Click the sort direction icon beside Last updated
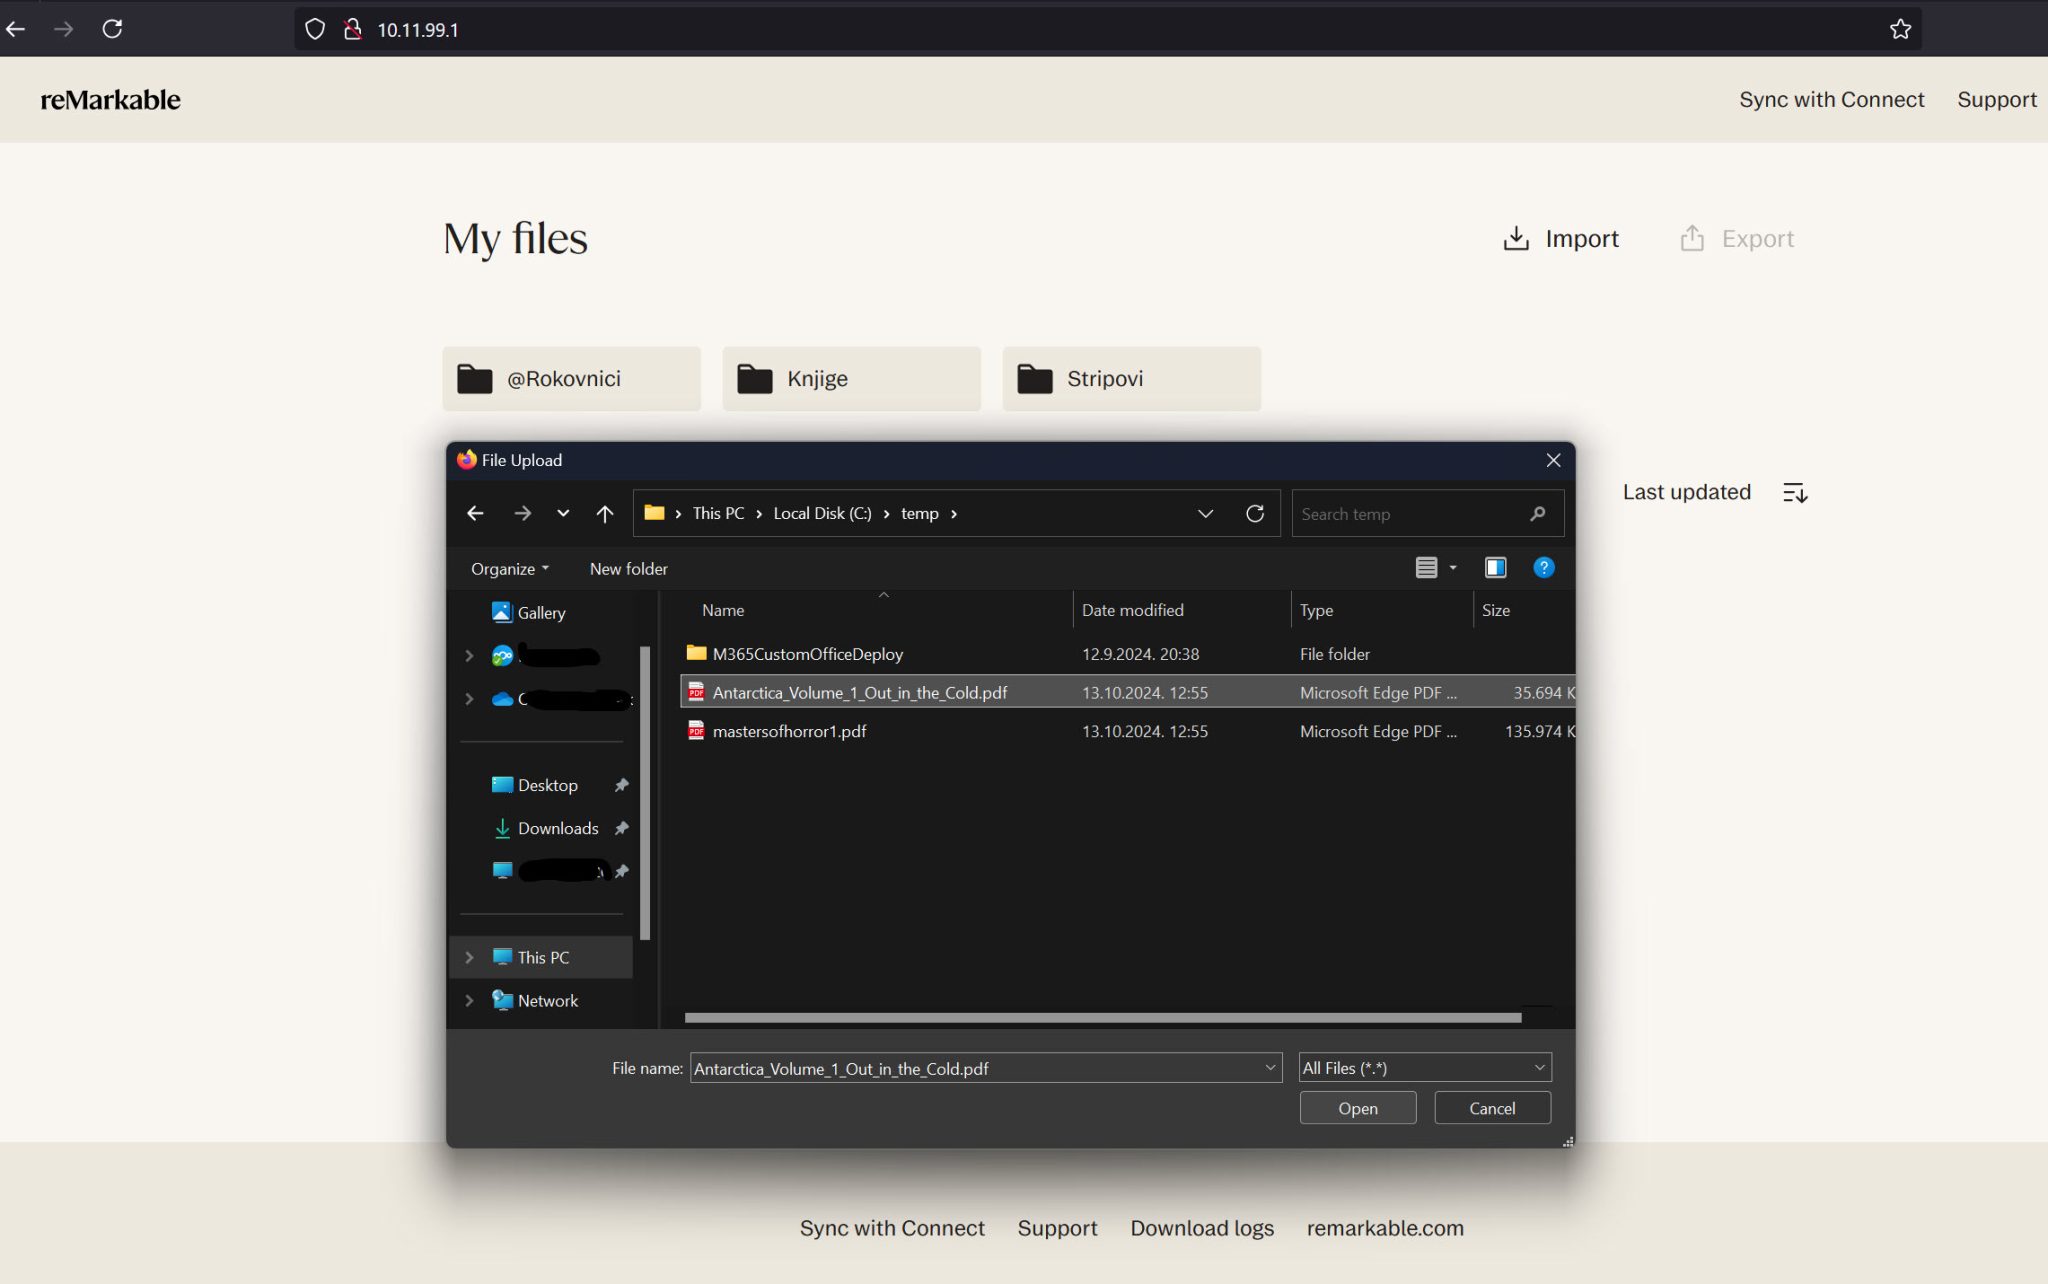The image size is (2048, 1284). coord(1796,491)
